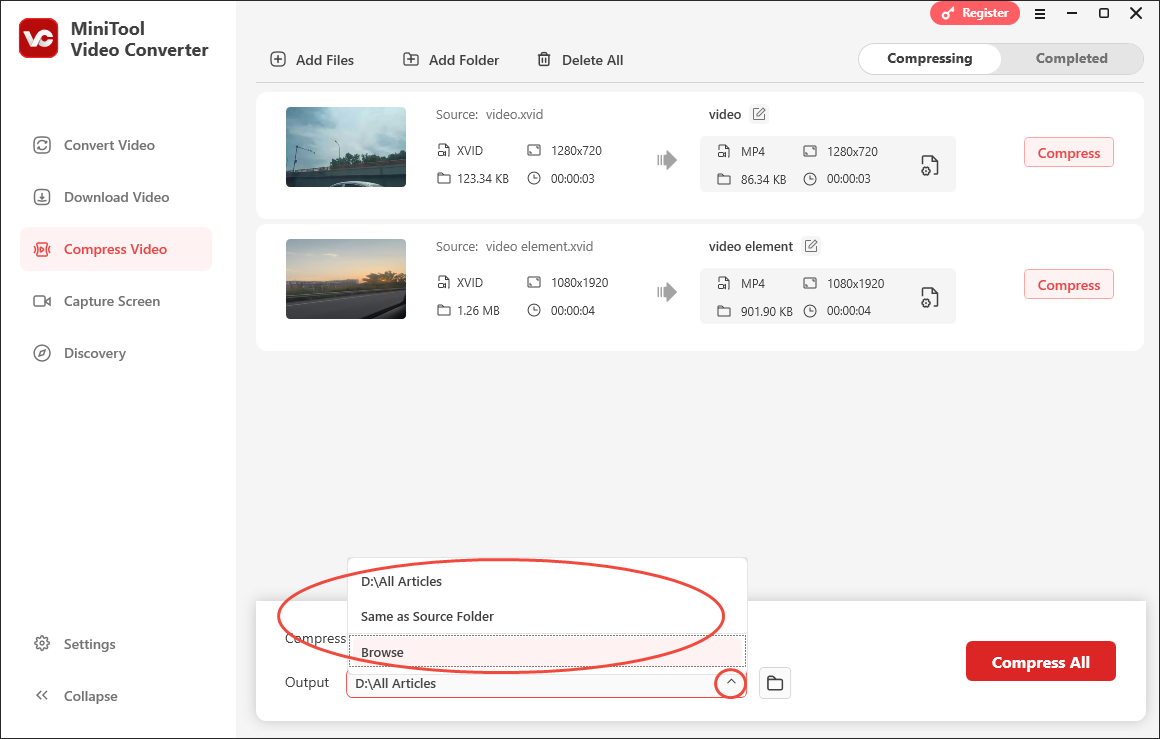This screenshot has width=1160, height=739.
Task: Click Compress All button
Action: click(1040, 661)
